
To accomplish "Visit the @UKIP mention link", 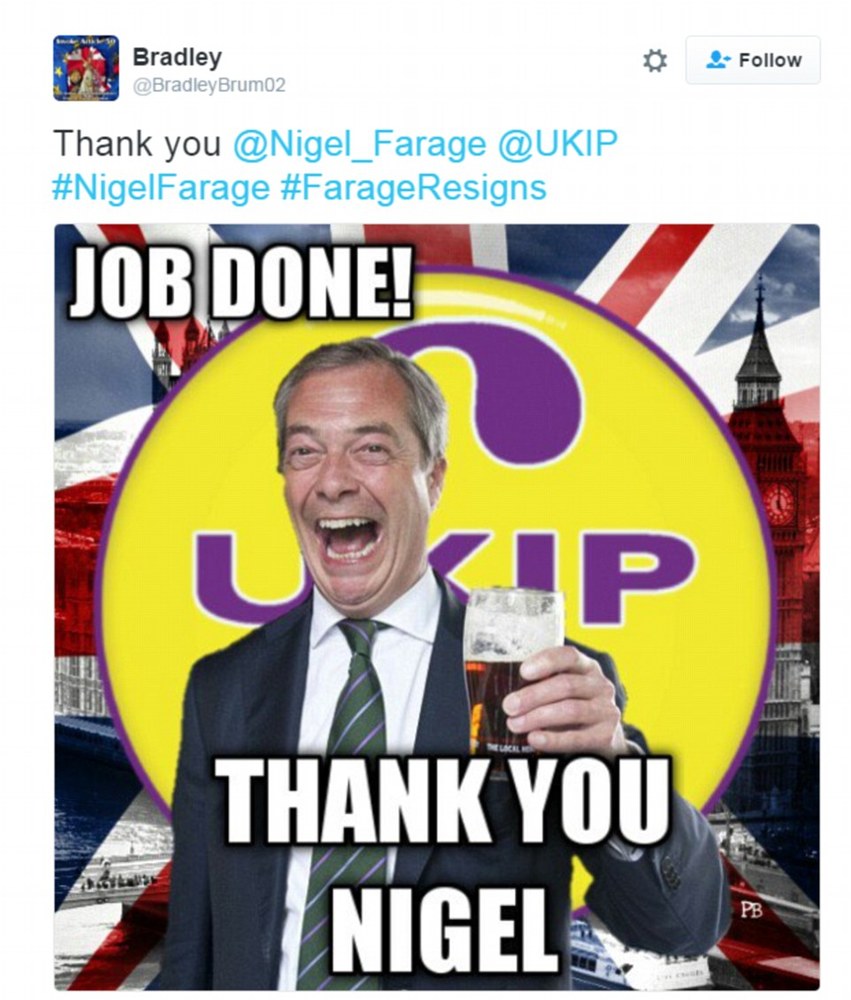I will tap(557, 144).
